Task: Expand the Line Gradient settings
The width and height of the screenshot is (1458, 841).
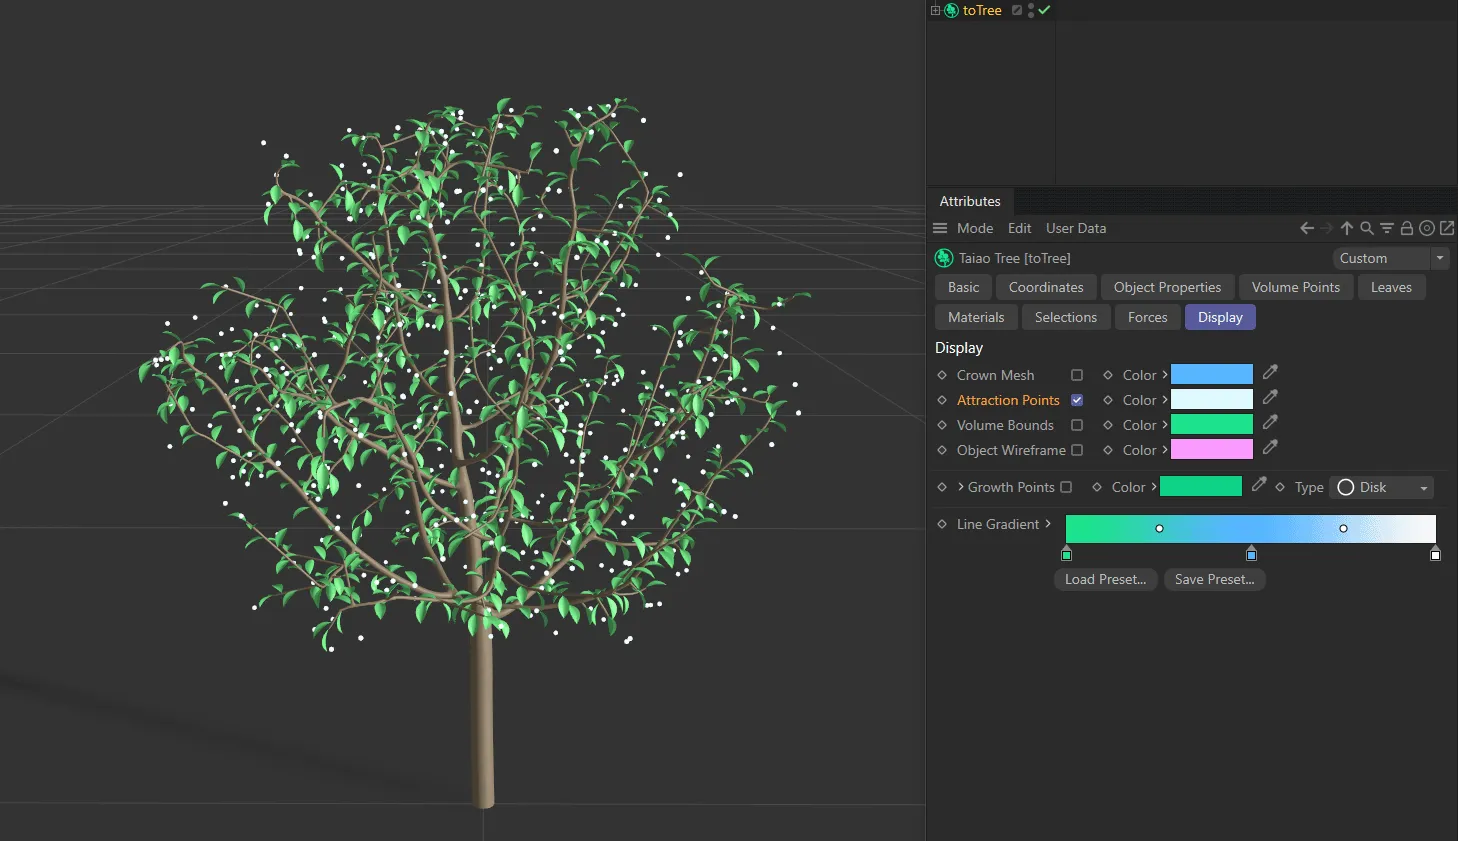Action: (x=1048, y=524)
